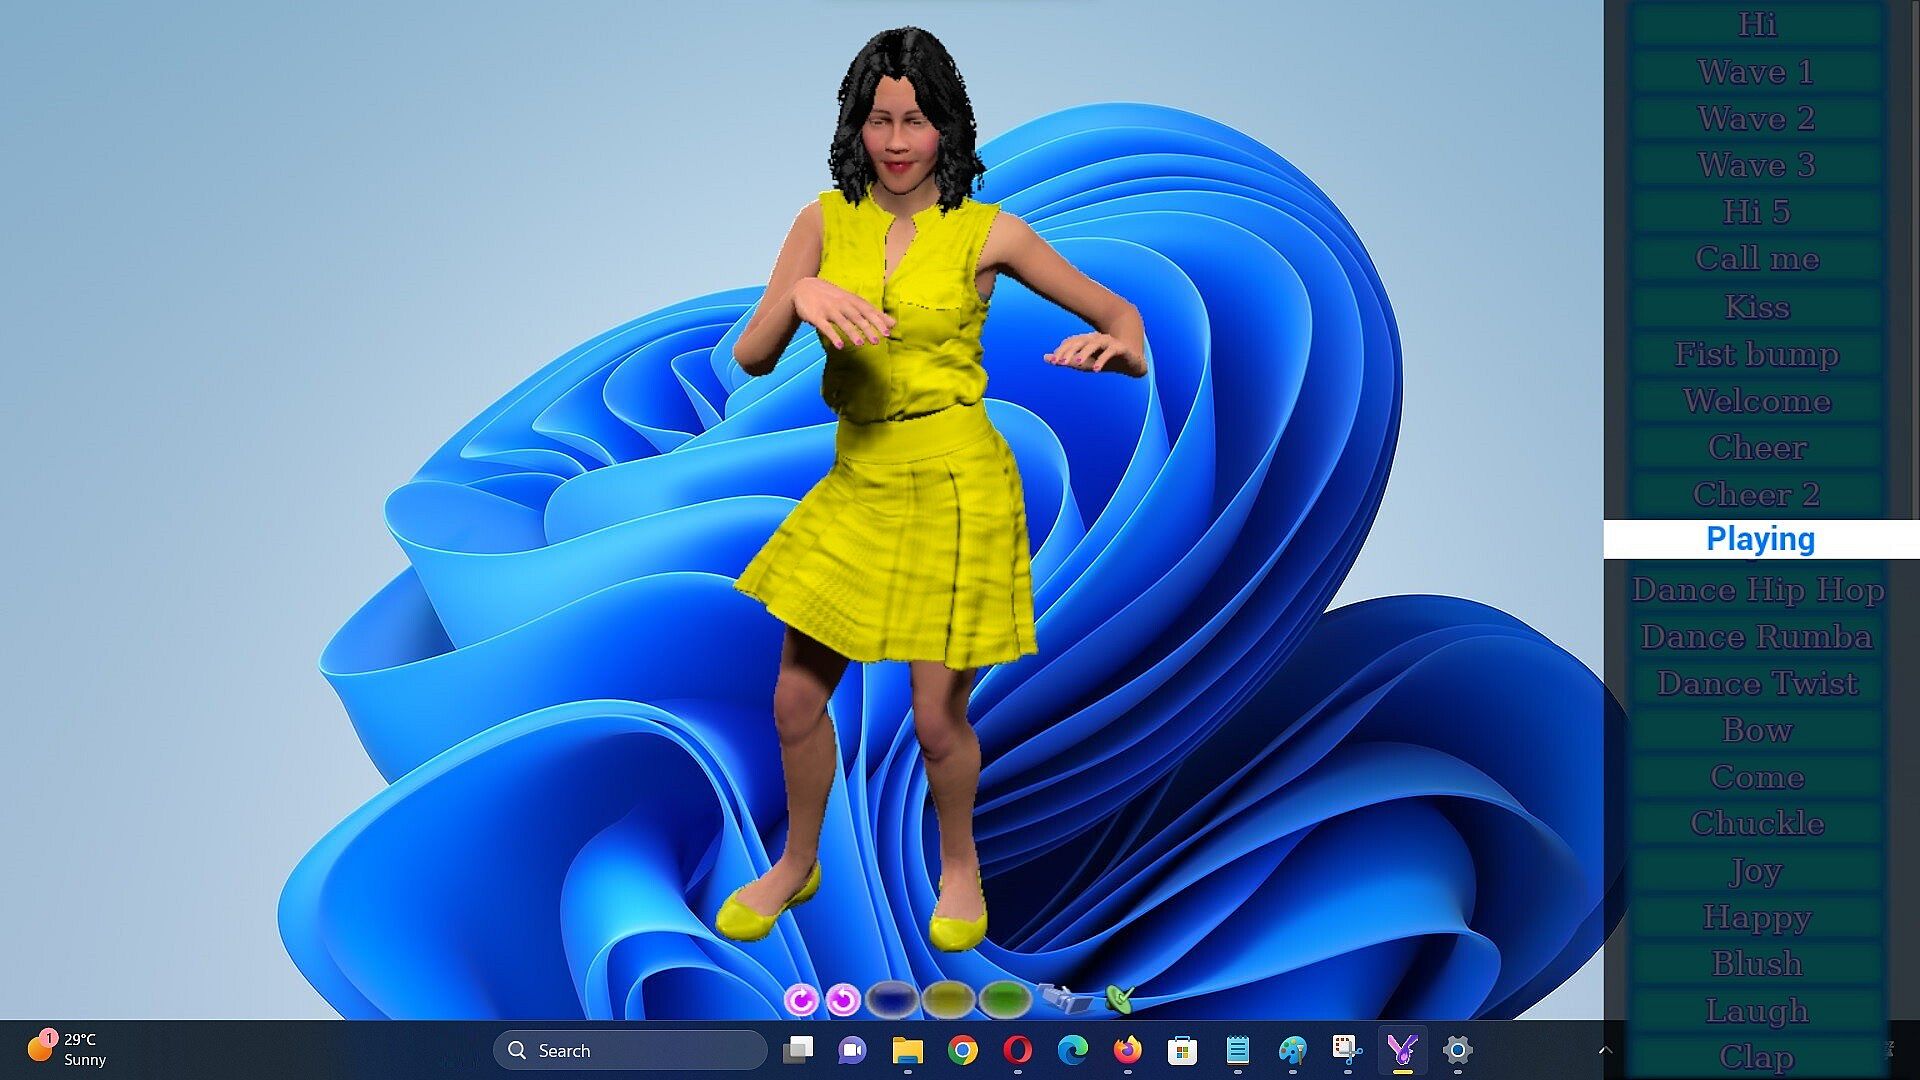Show hidden system tray icons chevron

point(1605,1050)
